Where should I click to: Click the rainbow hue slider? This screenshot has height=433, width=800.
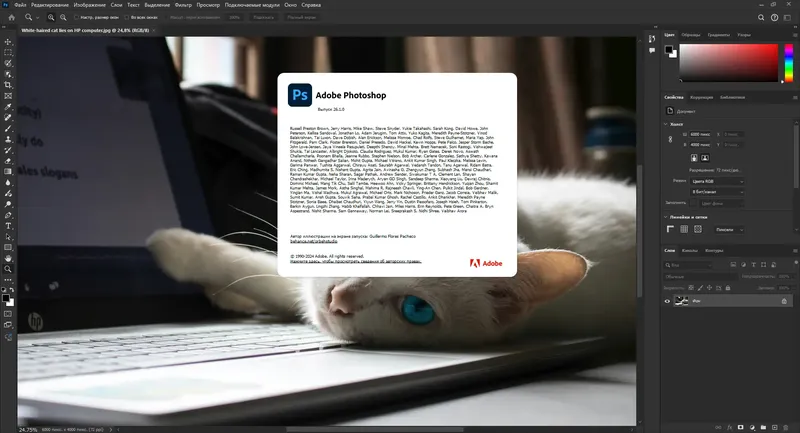point(789,63)
